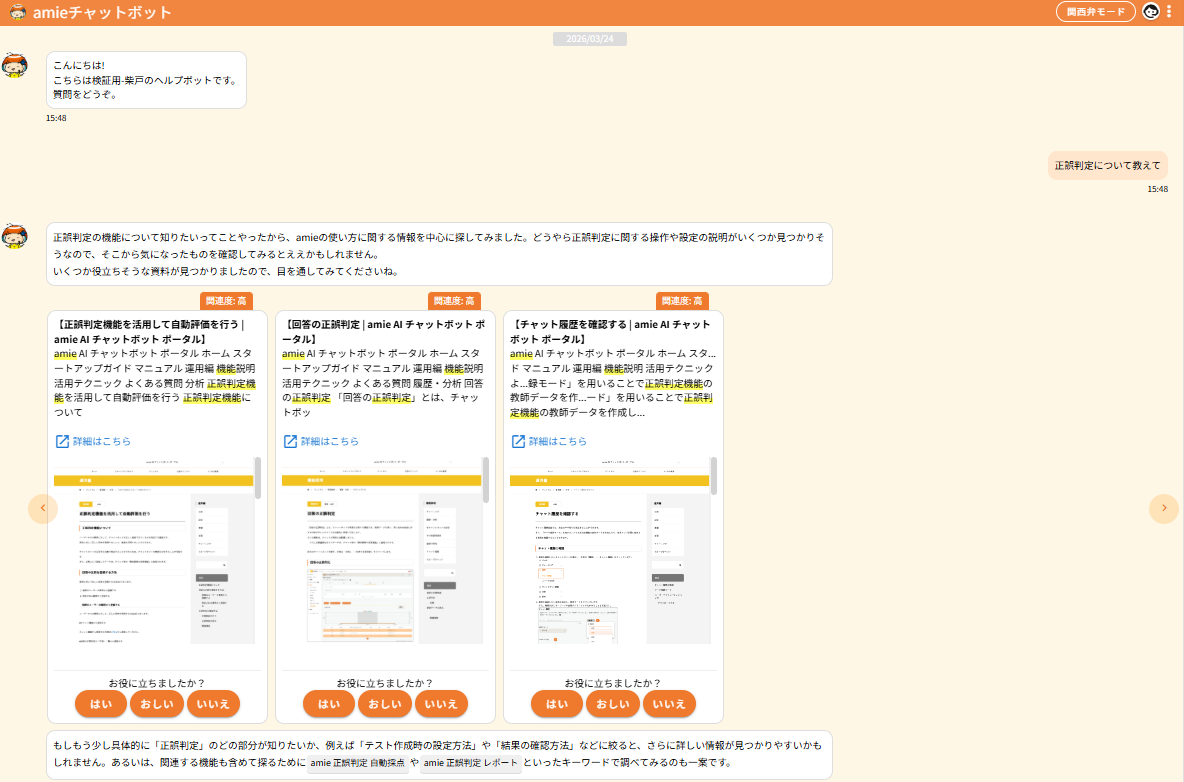Click the amie mascot logo in header
This screenshot has width=1184, height=782.
(18, 12)
